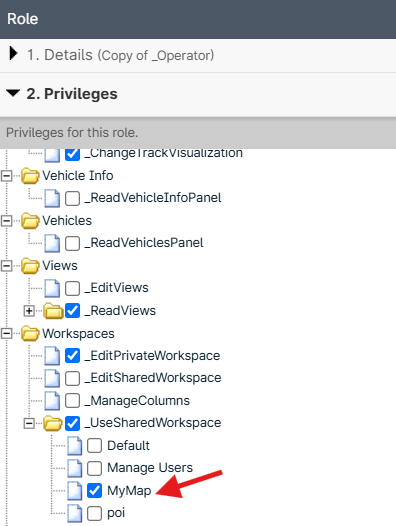Click the MyMap document icon
Screen dimensions: 396x526
pos(75,491)
